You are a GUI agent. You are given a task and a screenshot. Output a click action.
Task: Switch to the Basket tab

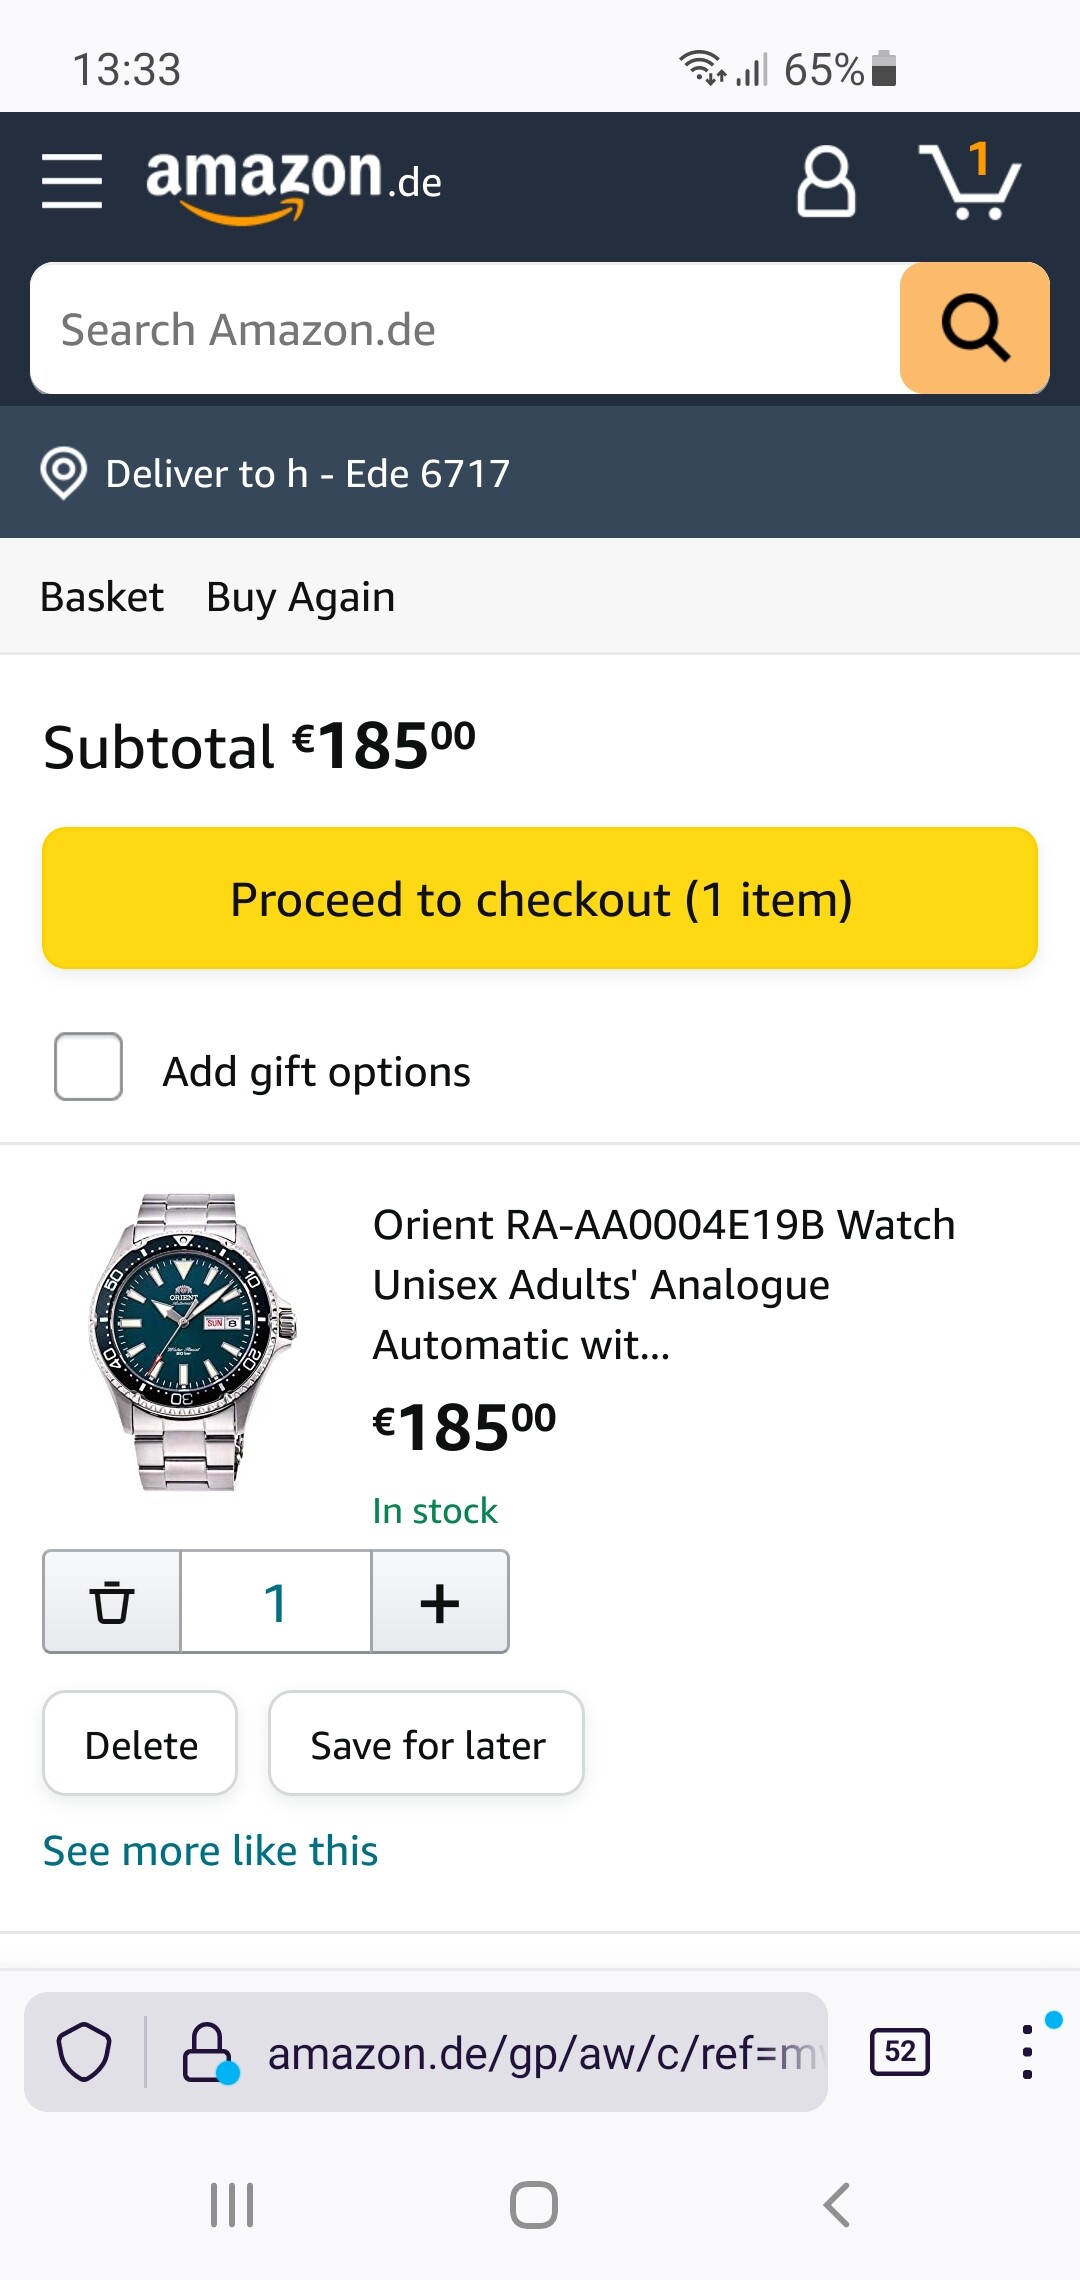click(102, 597)
